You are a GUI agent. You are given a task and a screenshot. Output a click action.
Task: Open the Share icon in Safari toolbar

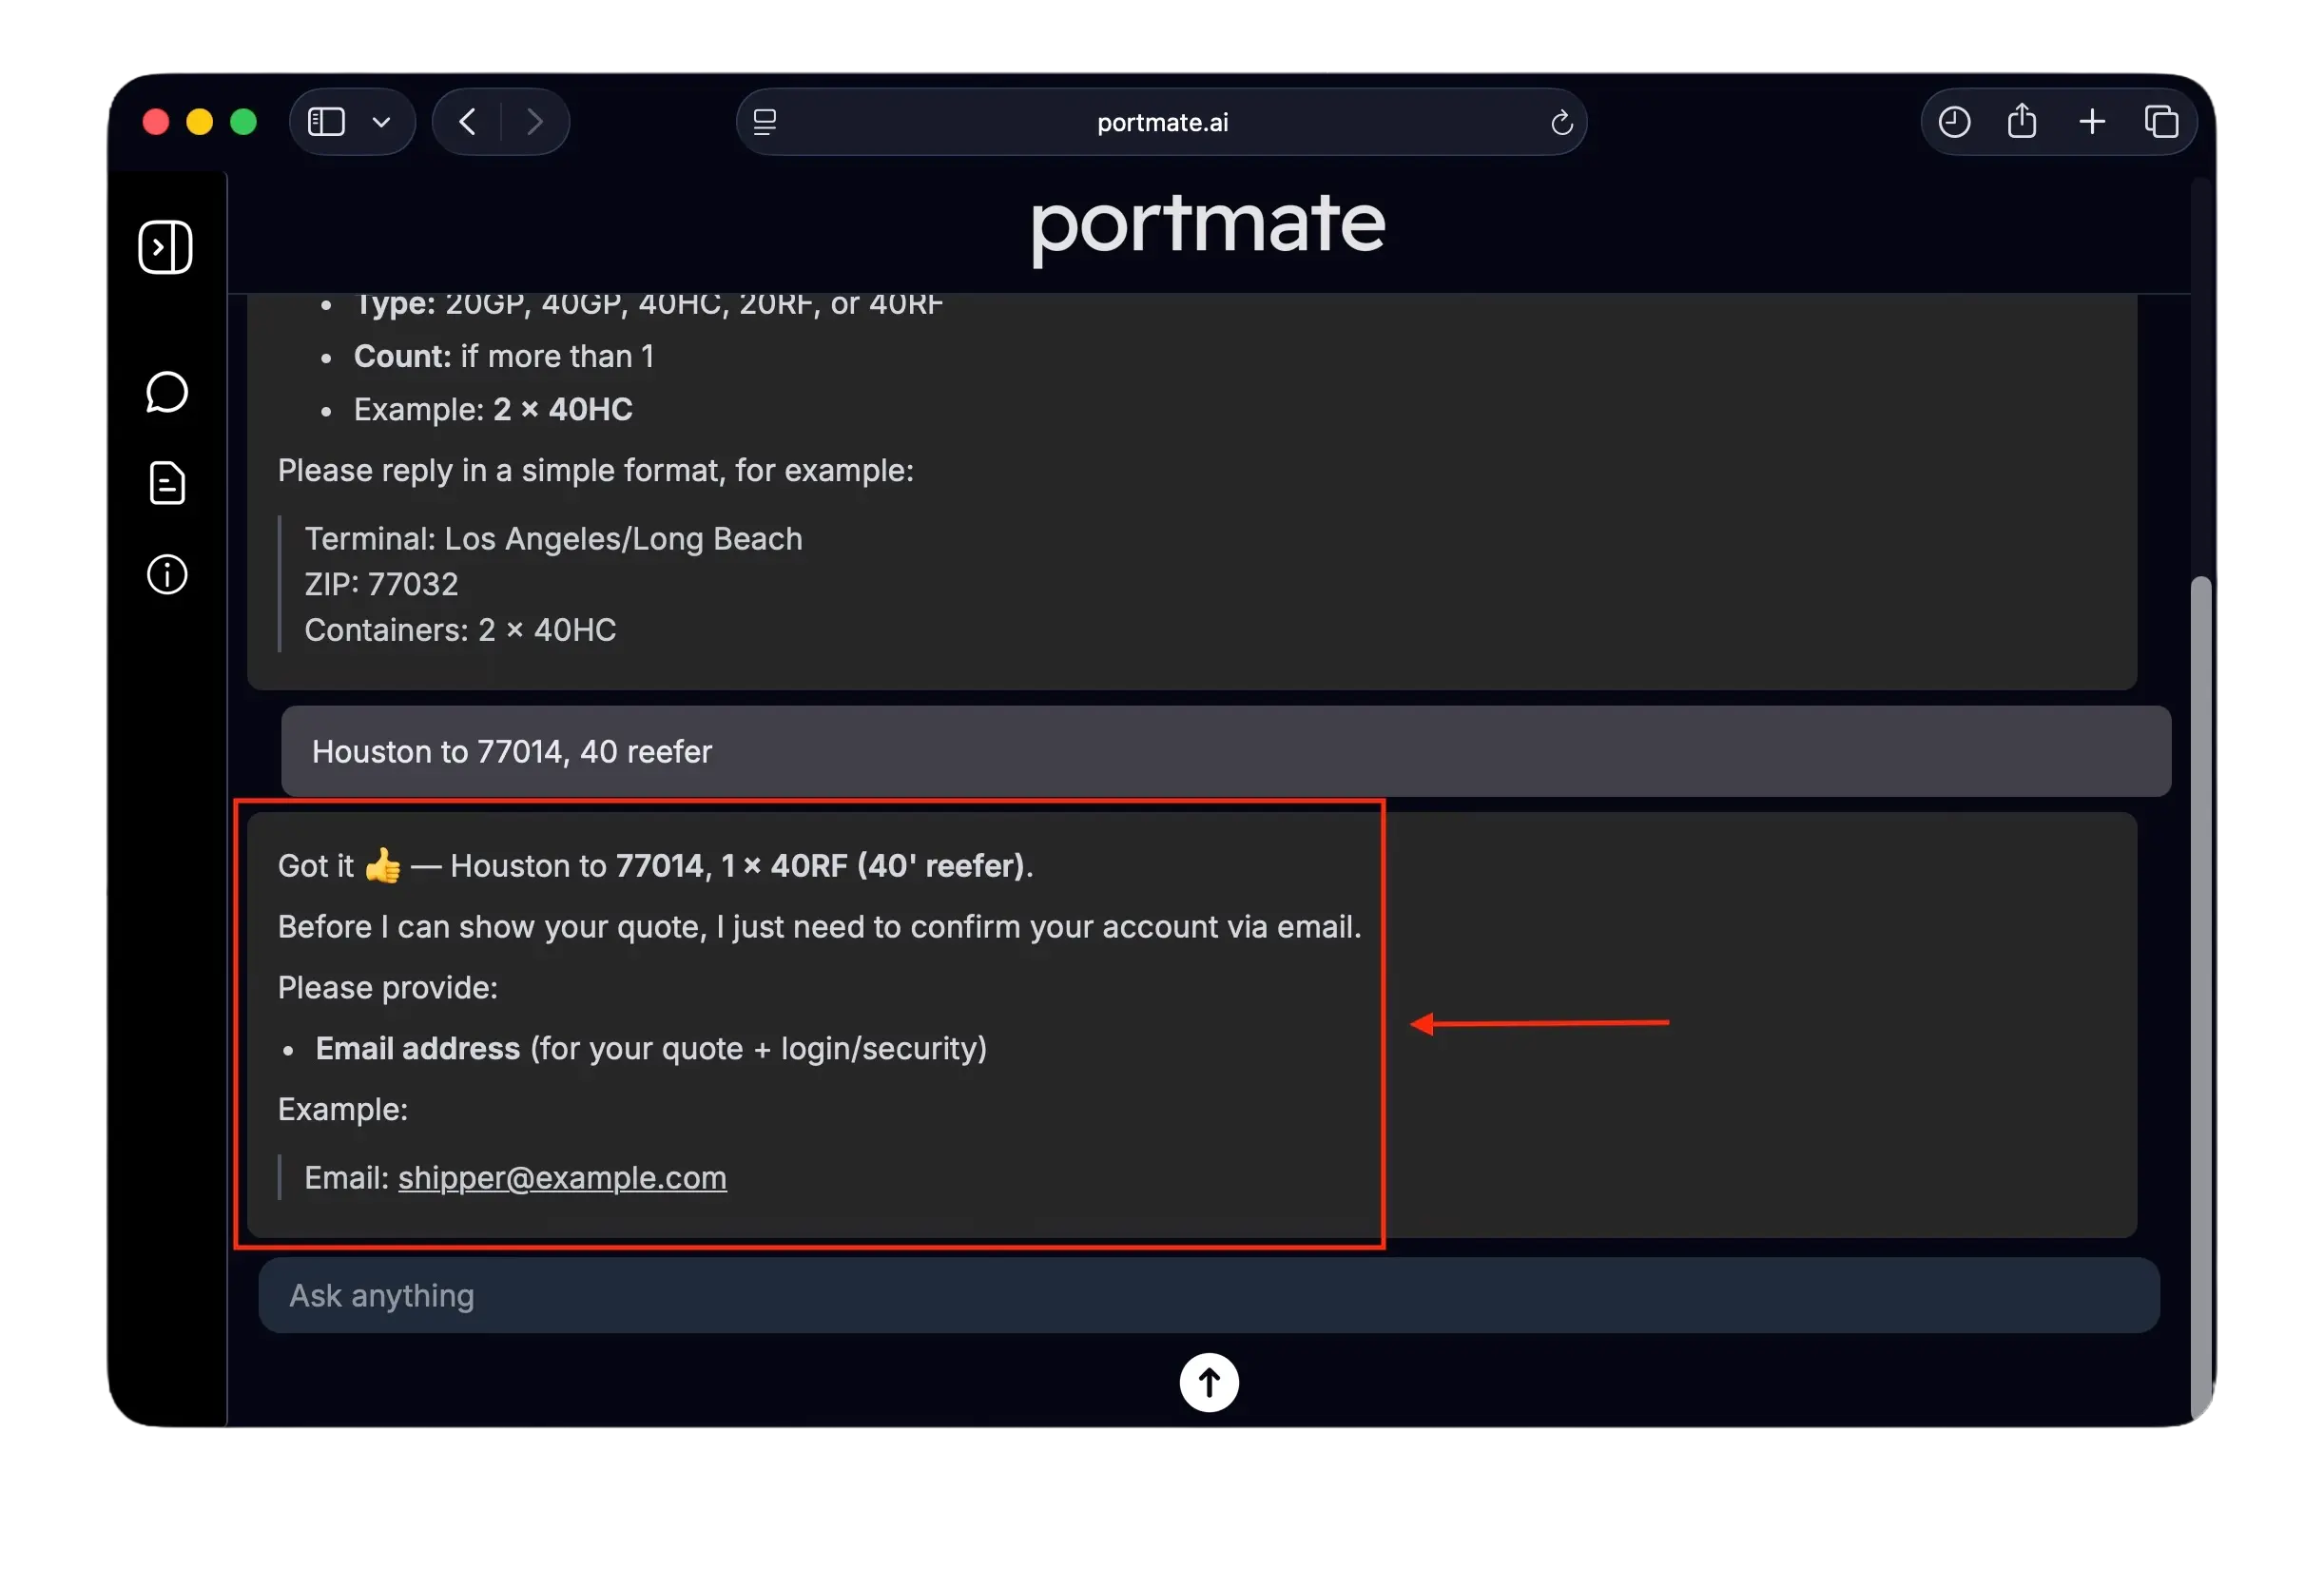[x=2022, y=121]
